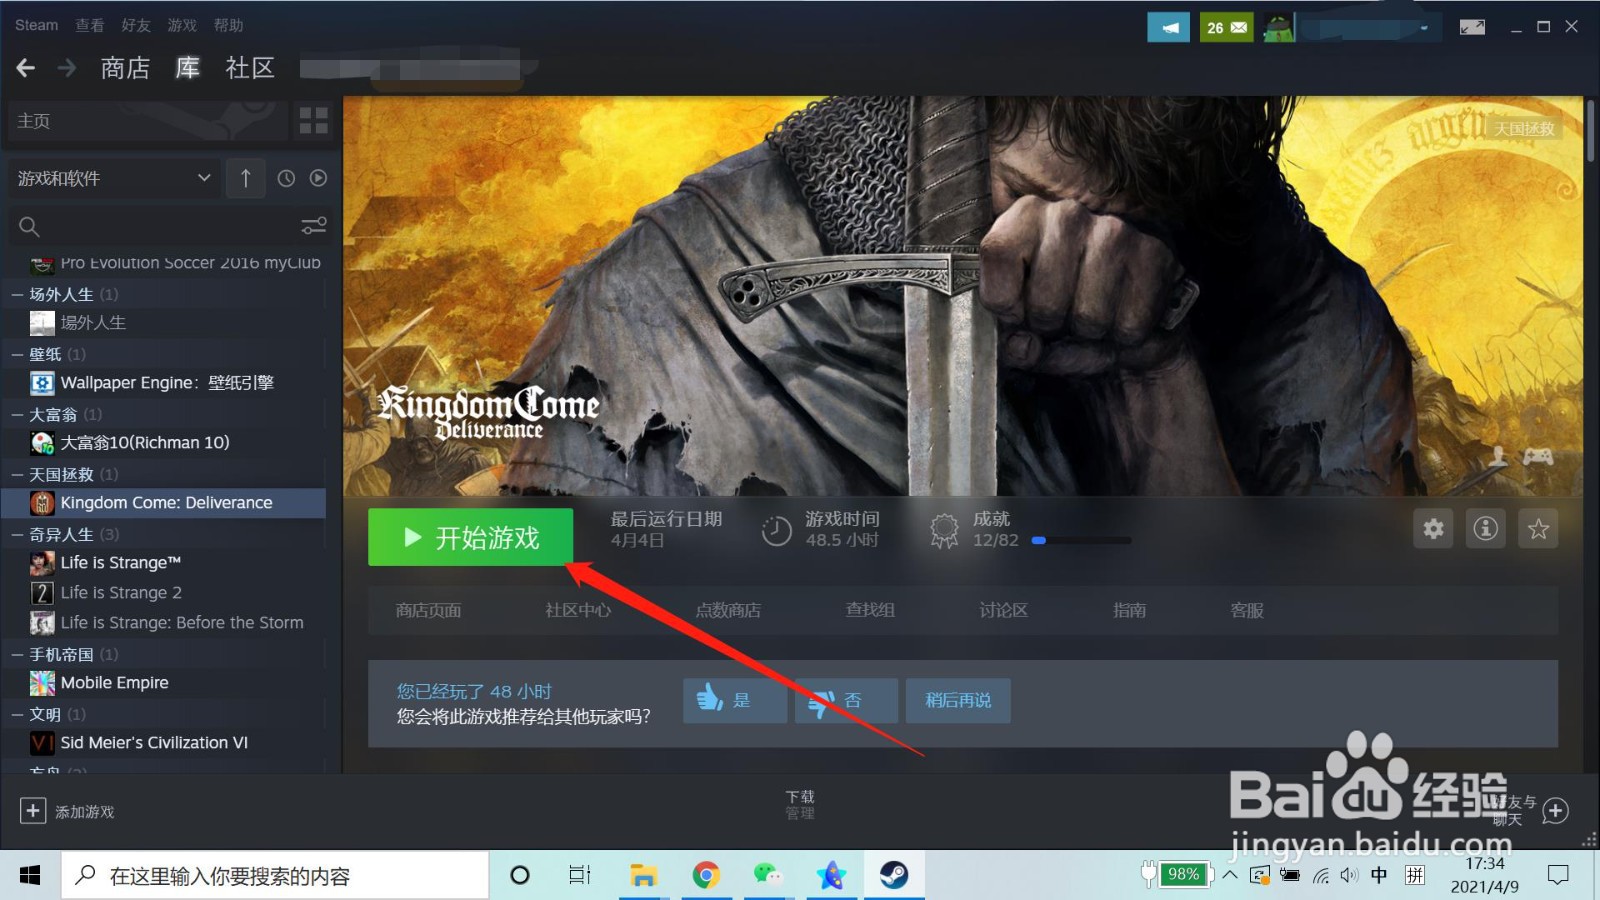Open advanced filter settings icon

(x=314, y=226)
